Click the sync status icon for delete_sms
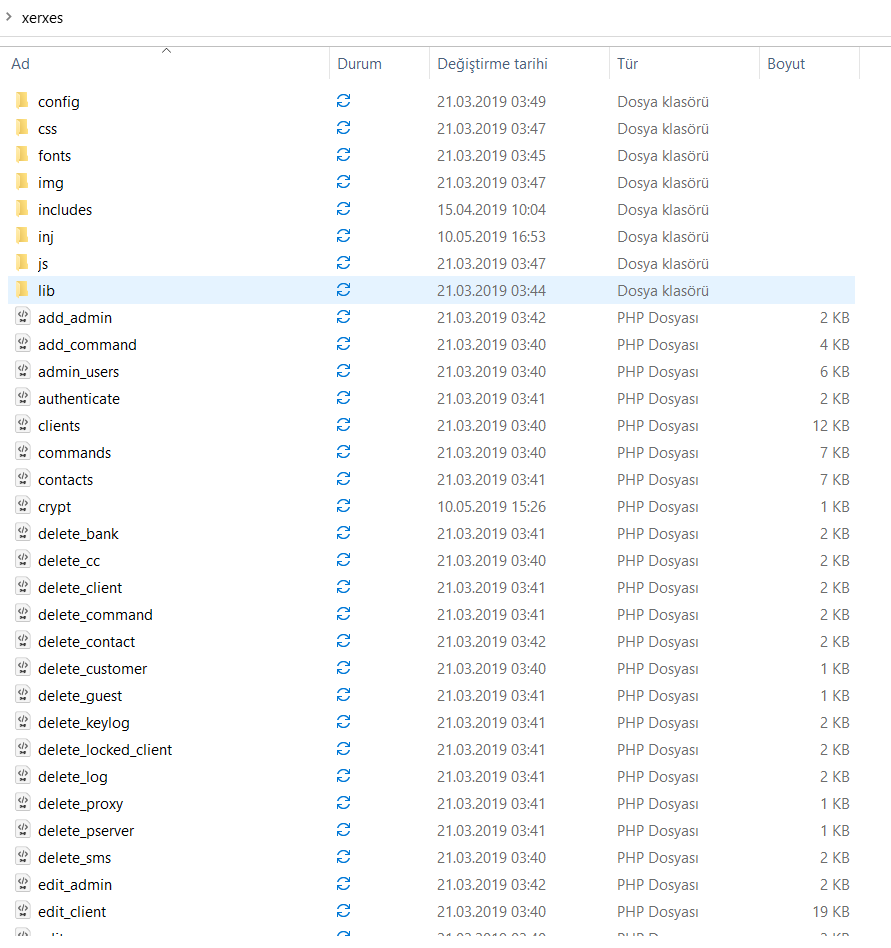The width and height of the screenshot is (891, 948). pyautogui.click(x=343, y=857)
